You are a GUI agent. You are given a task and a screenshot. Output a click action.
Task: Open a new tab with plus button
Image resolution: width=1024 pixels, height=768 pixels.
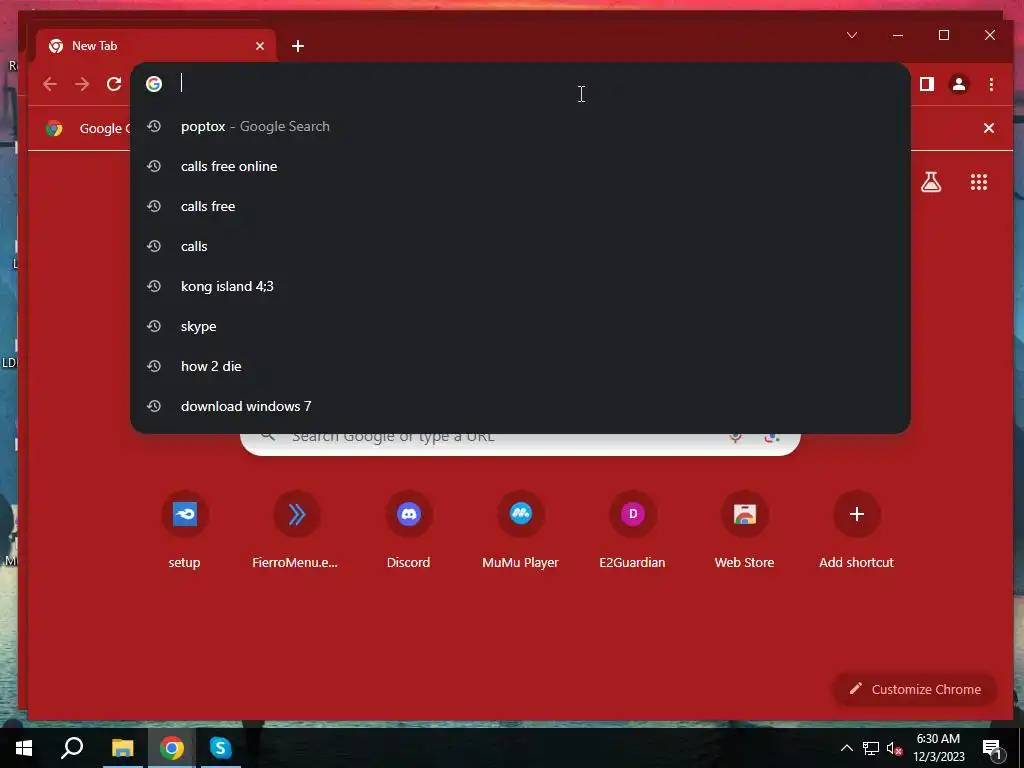pos(298,46)
